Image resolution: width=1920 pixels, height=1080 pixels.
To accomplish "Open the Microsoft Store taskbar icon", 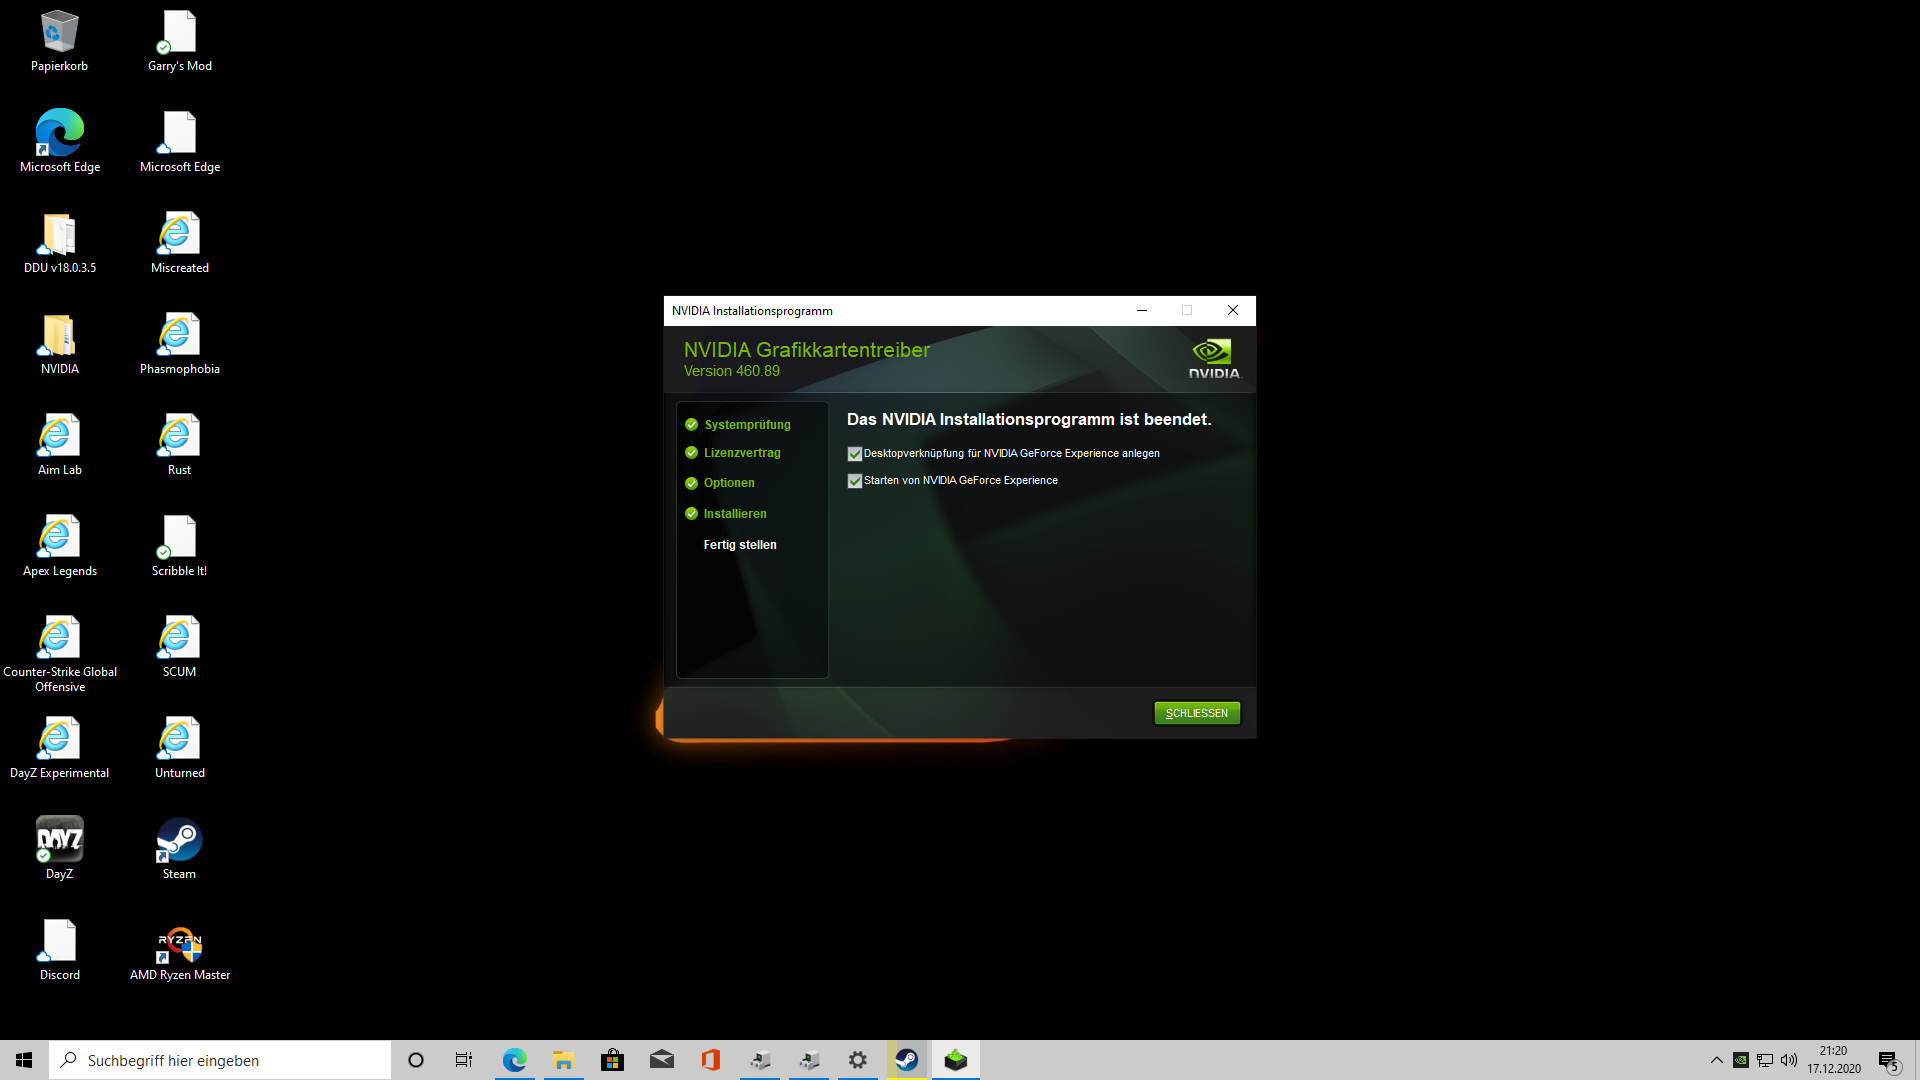I will [x=612, y=1060].
